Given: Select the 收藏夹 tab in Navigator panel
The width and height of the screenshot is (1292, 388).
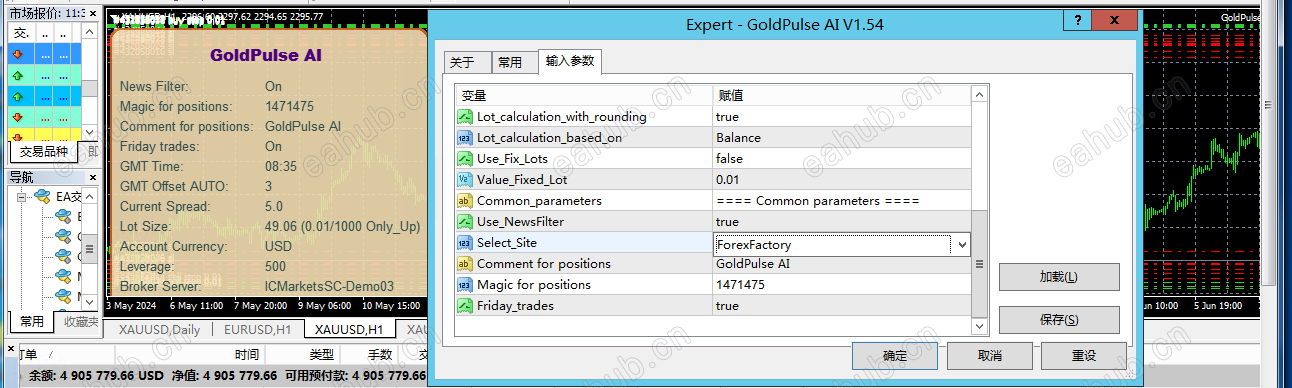Looking at the screenshot, I should point(80,321).
